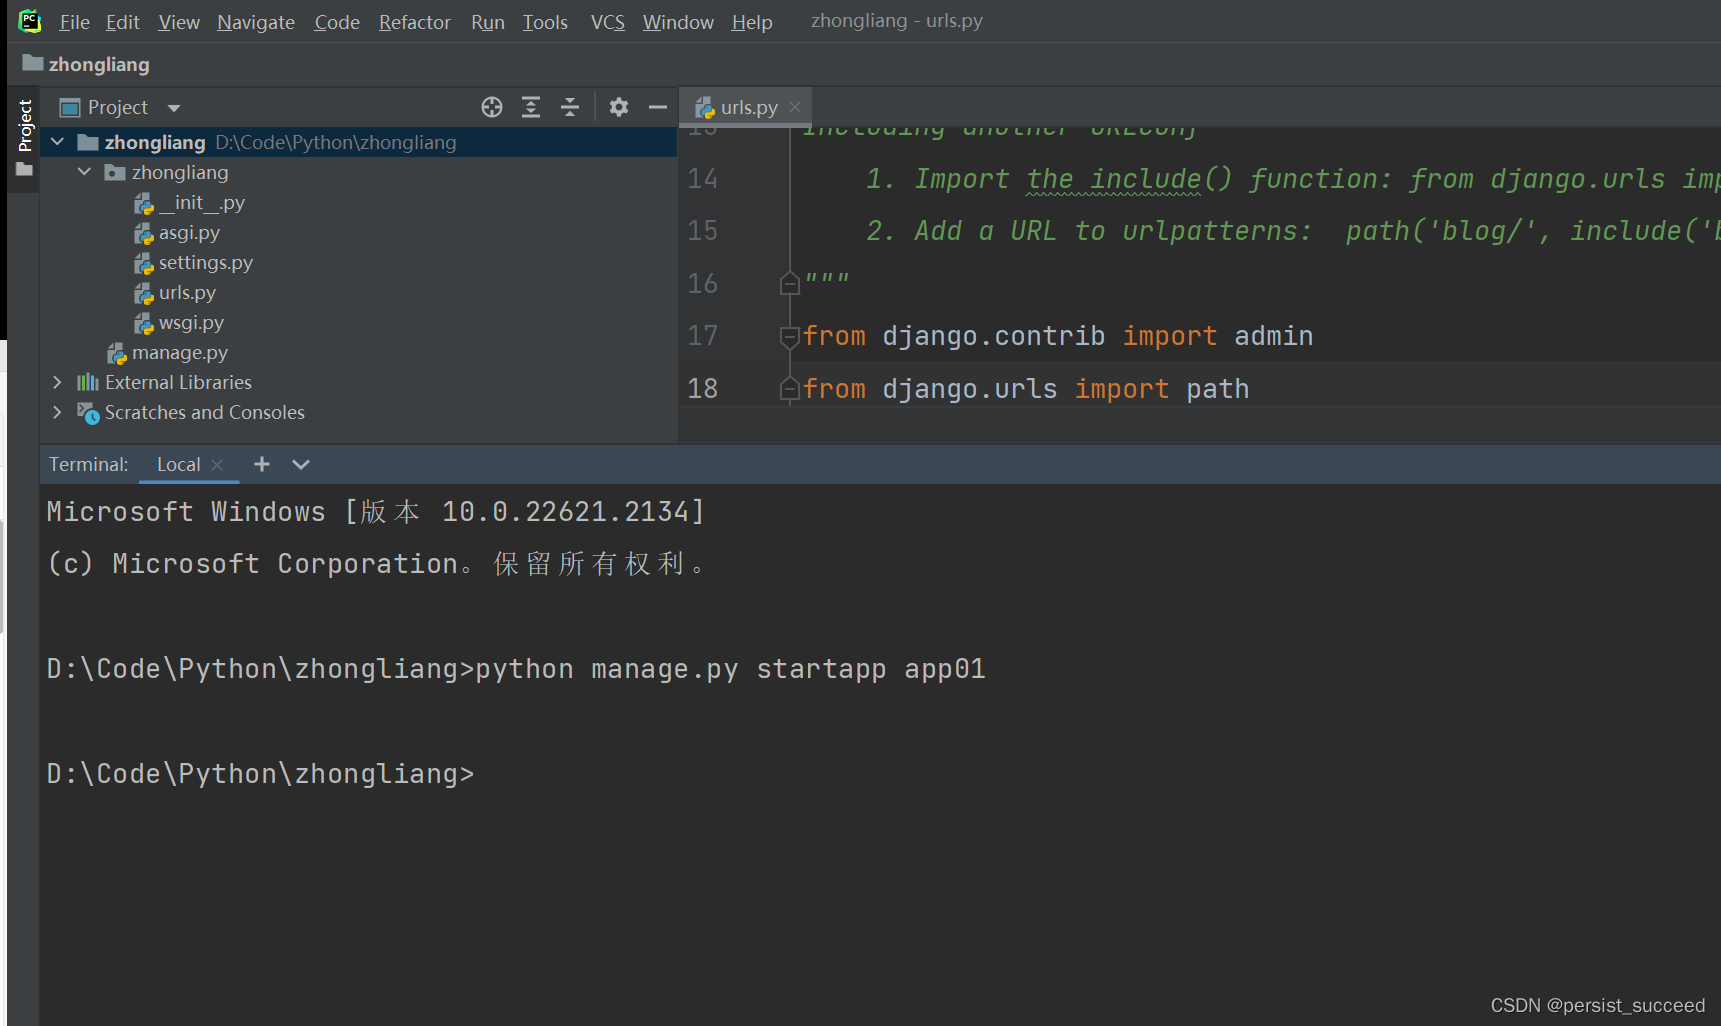Image resolution: width=1721 pixels, height=1026 pixels.
Task: Click 'django.contrib' text on line 17
Action: click(x=994, y=336)
